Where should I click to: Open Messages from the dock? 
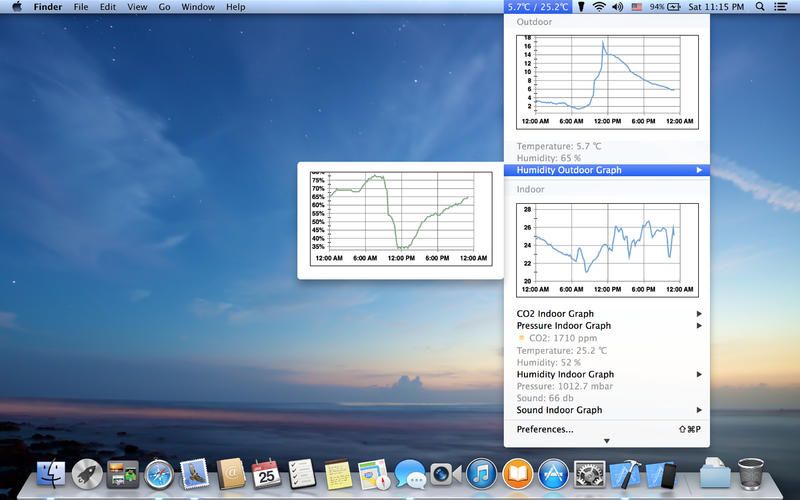pos(409,474)
